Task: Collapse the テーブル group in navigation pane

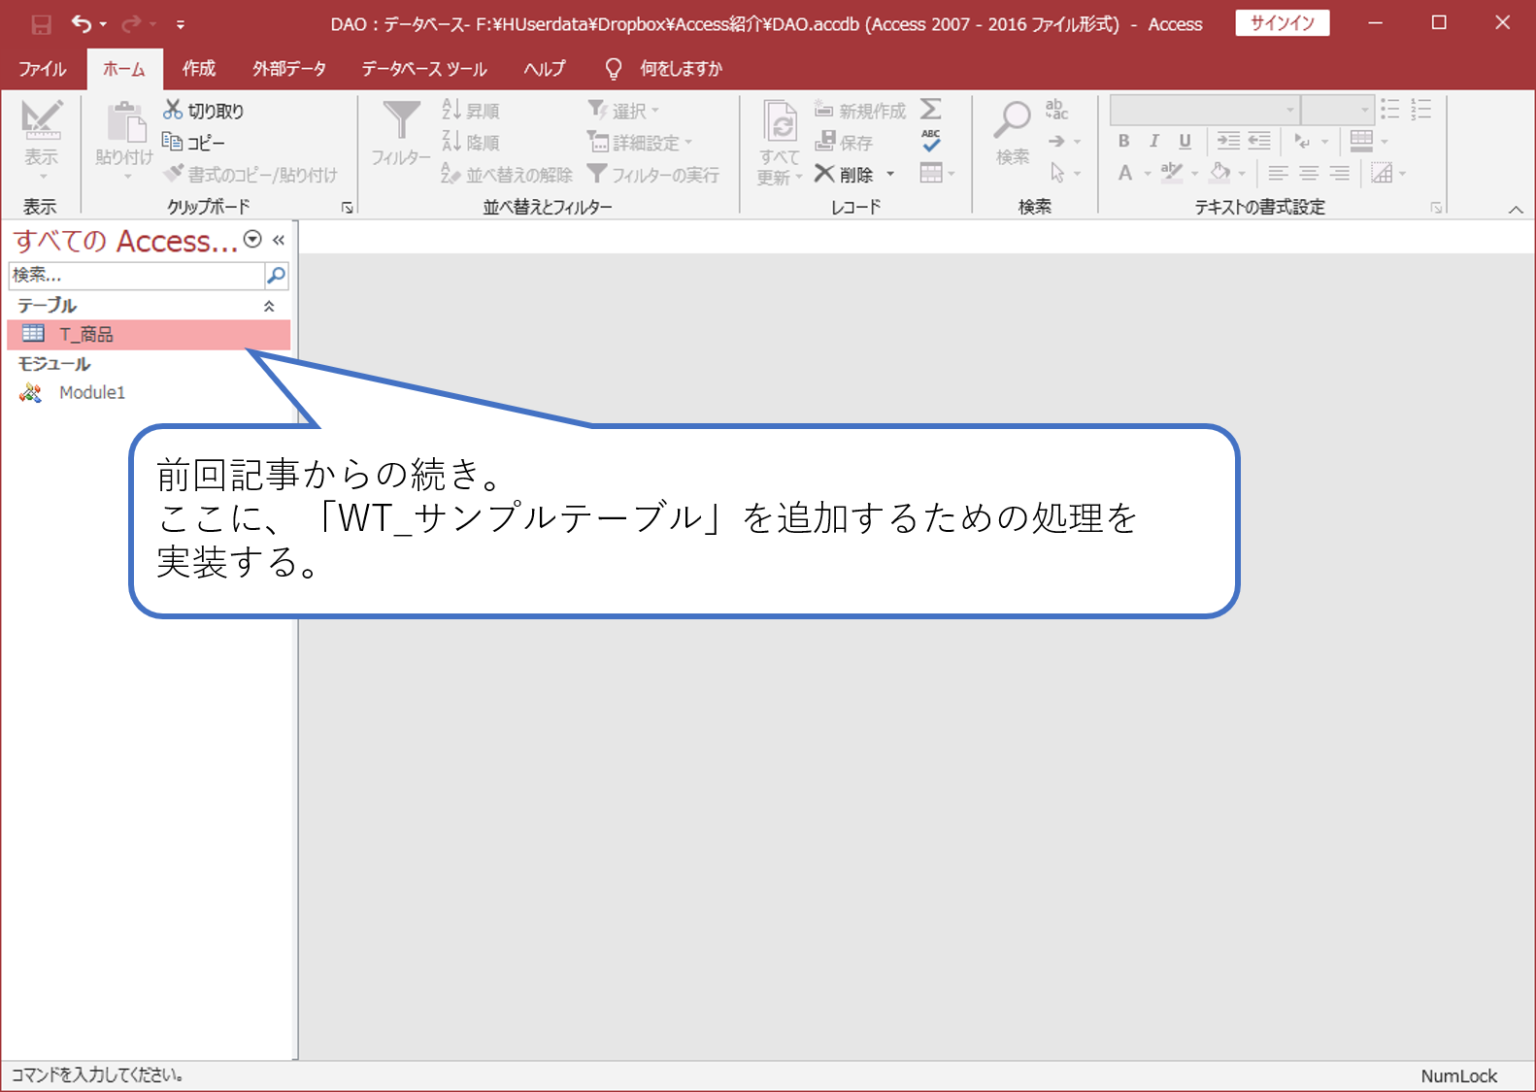Action: 268,305
